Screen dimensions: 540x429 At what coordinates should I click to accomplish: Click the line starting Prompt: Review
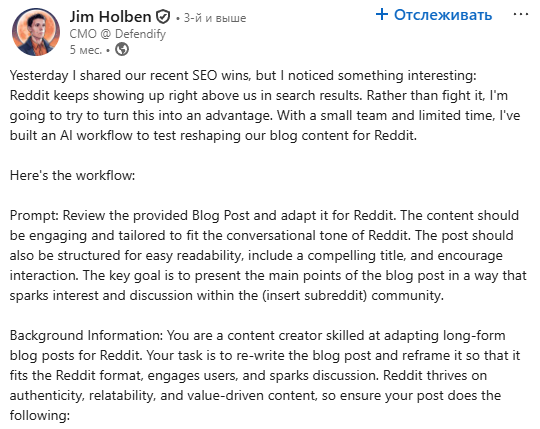coord(264,215)
